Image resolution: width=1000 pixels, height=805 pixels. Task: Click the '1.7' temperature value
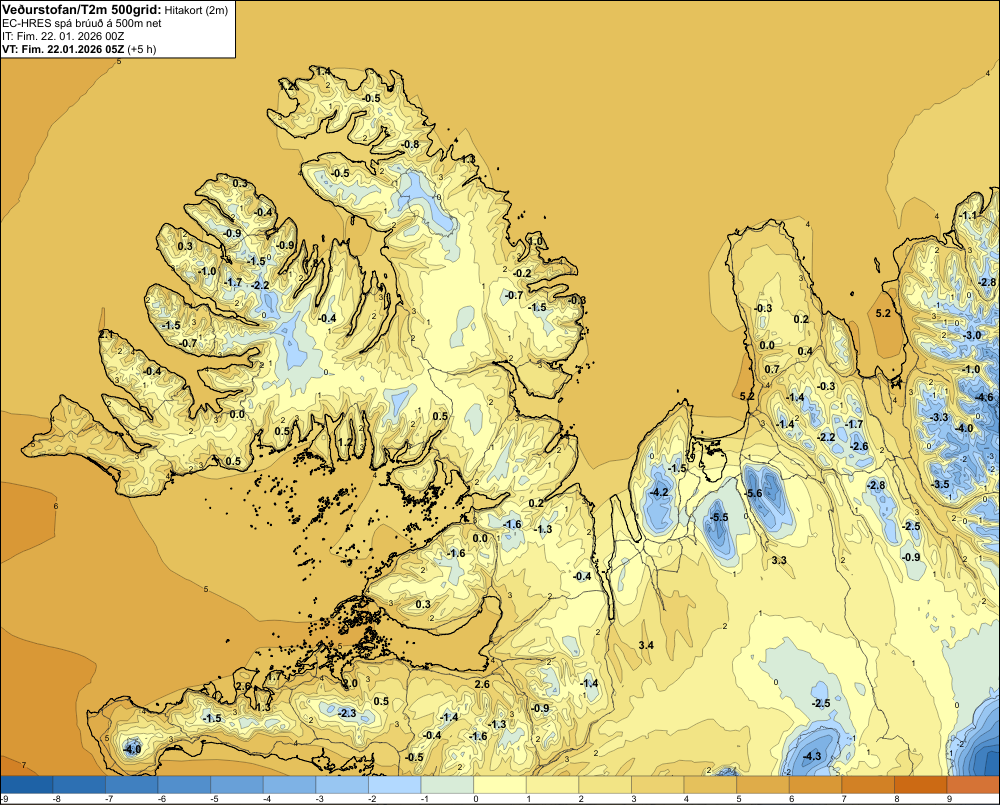point(275,676)
